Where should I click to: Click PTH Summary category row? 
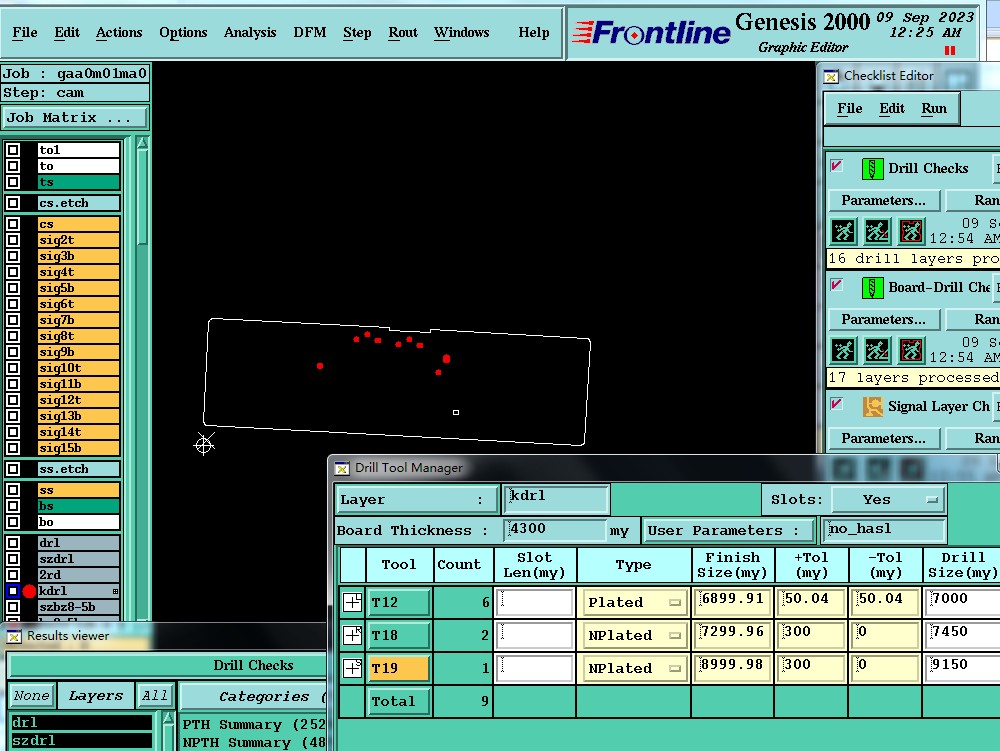coord(254,724)
